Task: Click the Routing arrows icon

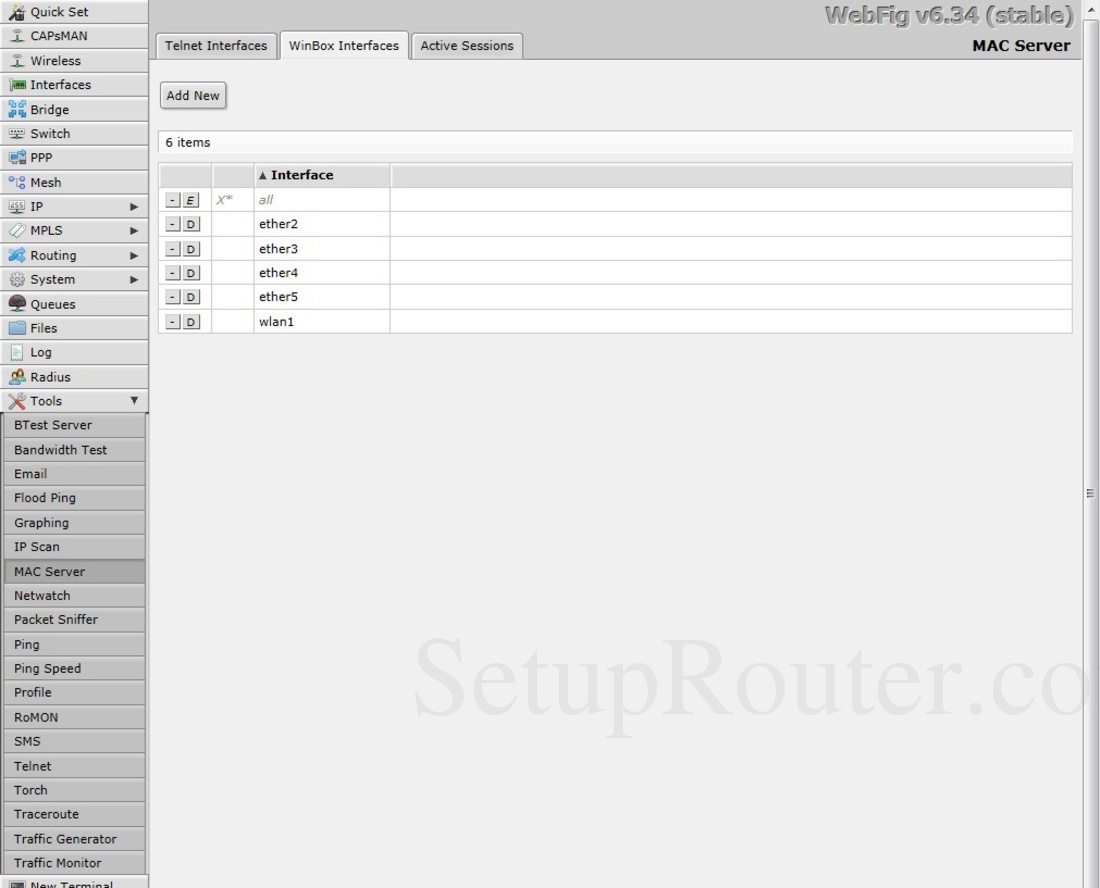Action: [x=17, y=255]
